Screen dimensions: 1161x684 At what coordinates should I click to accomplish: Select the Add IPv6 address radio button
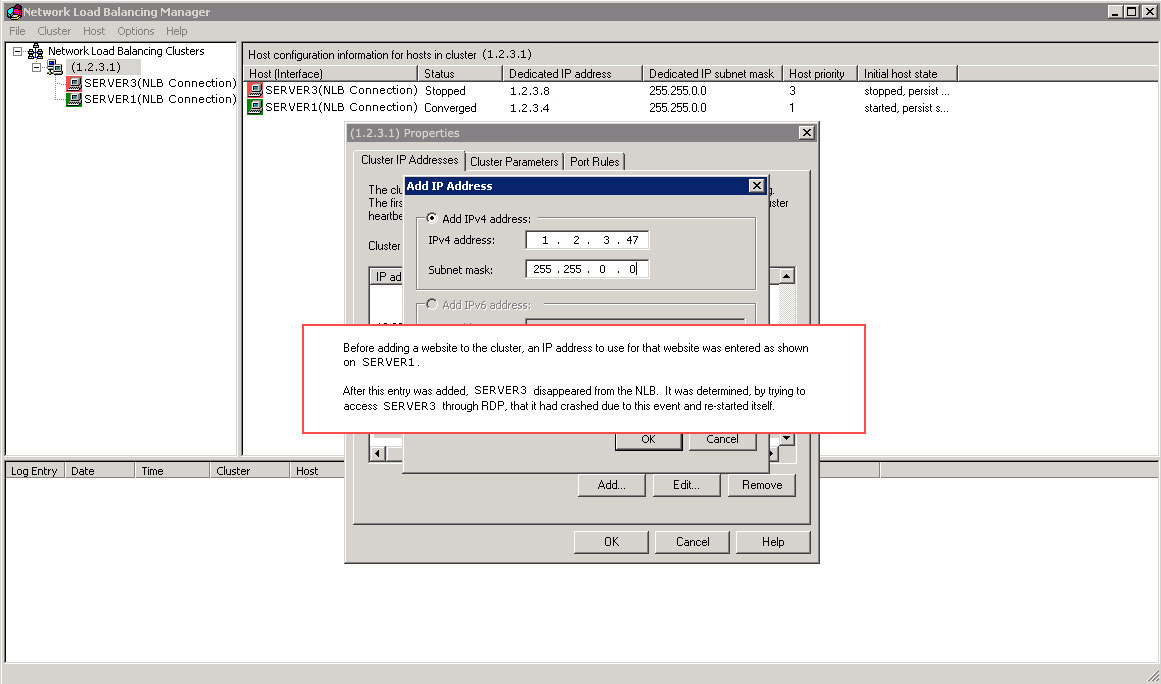432,304
